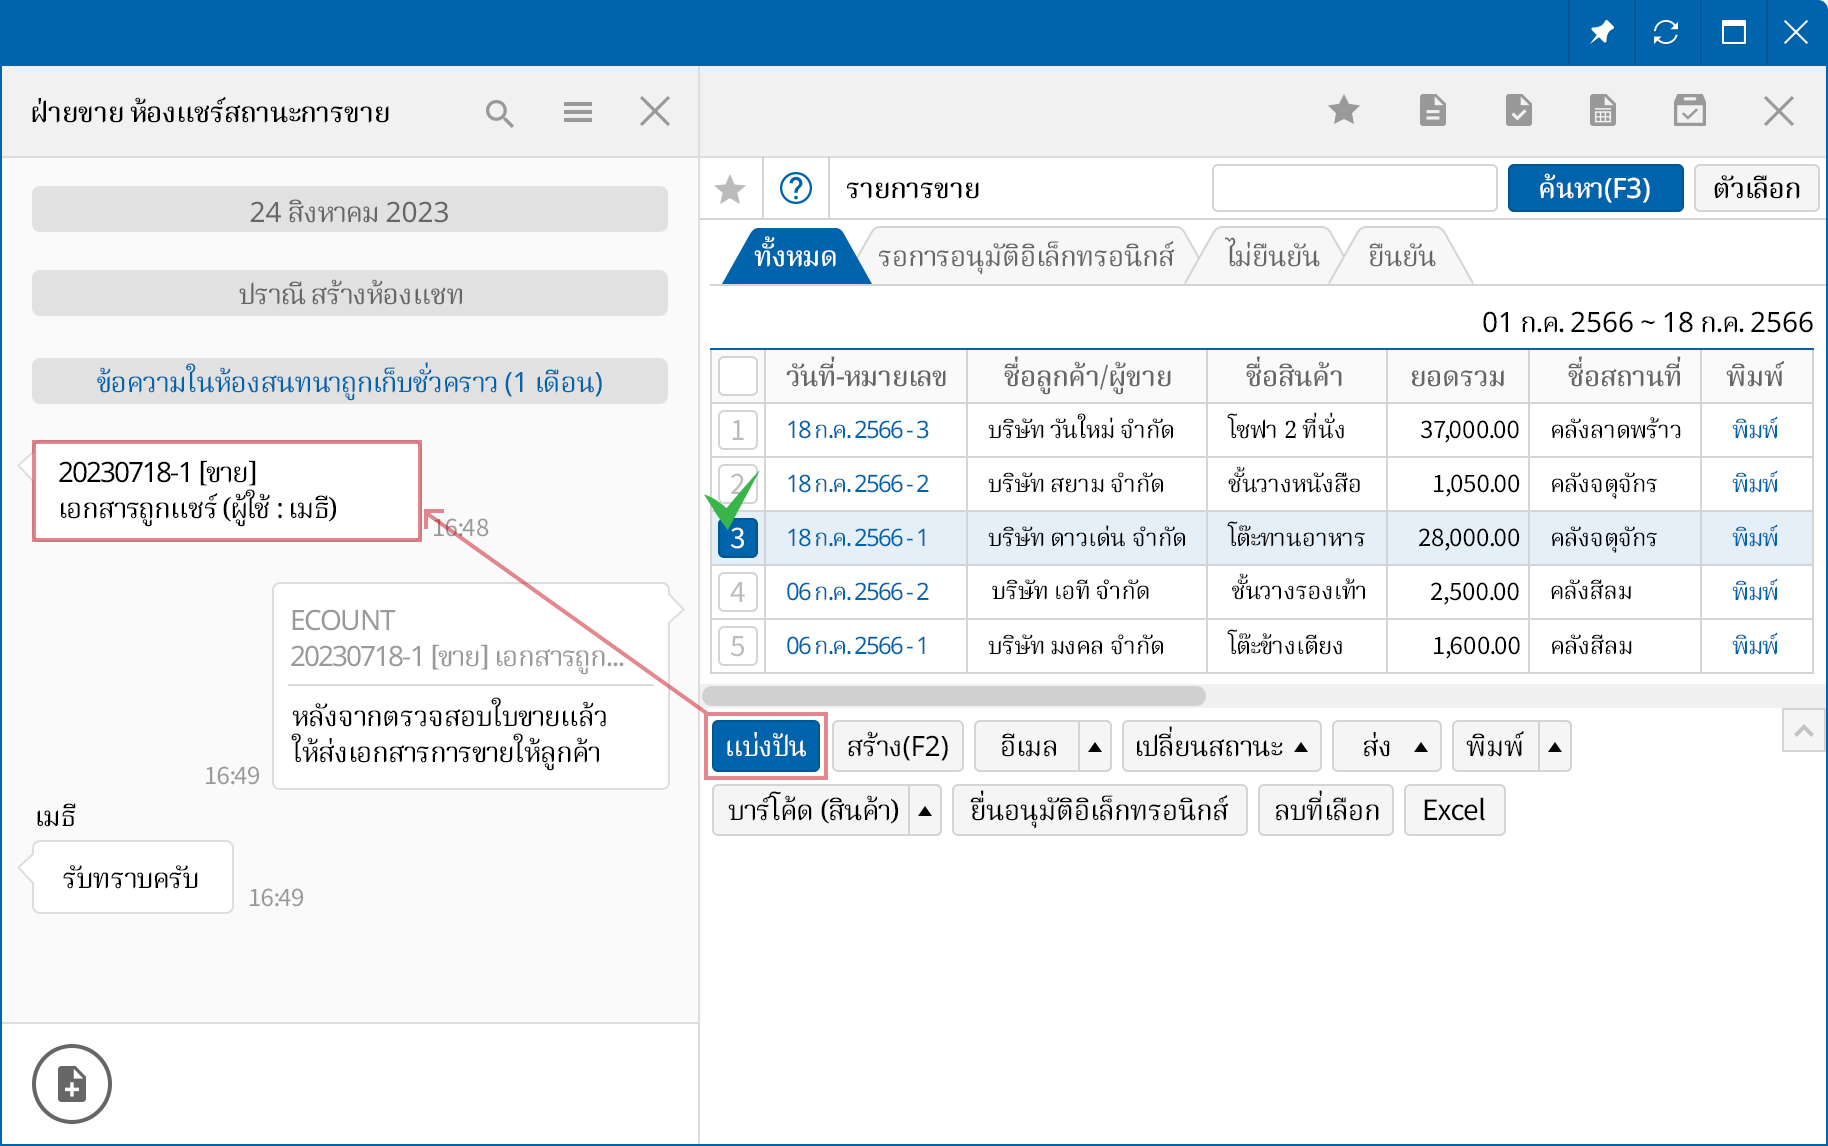The height and width of the screenshot is (1146, 1828).
Task: Check row 1 checkbox for บริษัท วันใหม่
Action: 738,430
